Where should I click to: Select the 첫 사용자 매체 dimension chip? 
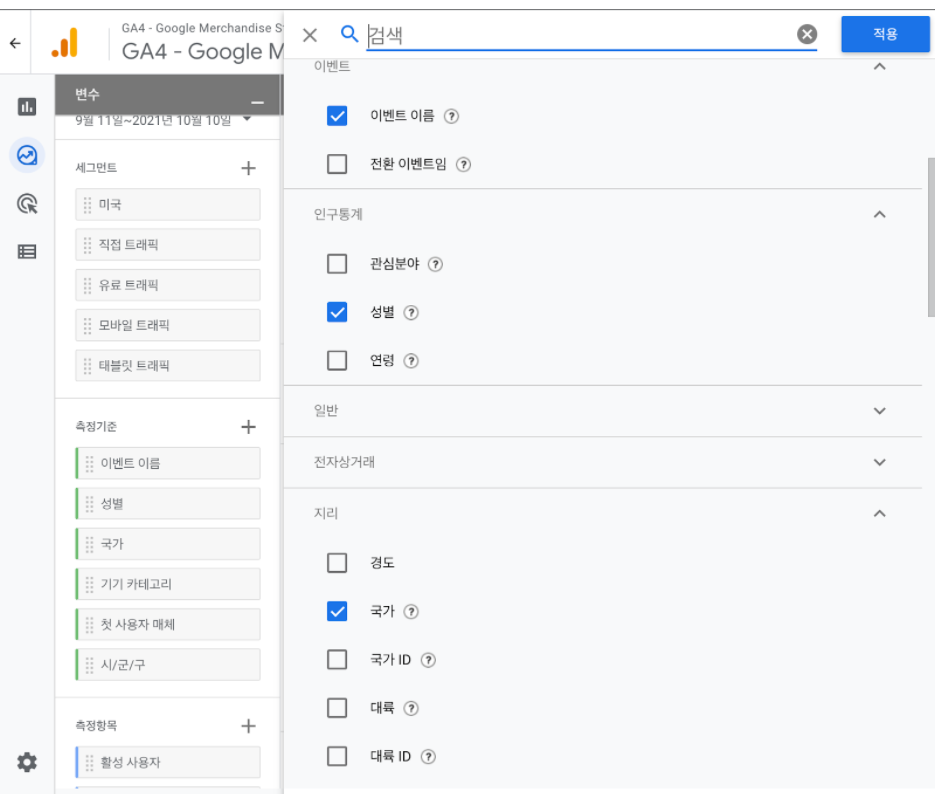(x=168, y=624)
